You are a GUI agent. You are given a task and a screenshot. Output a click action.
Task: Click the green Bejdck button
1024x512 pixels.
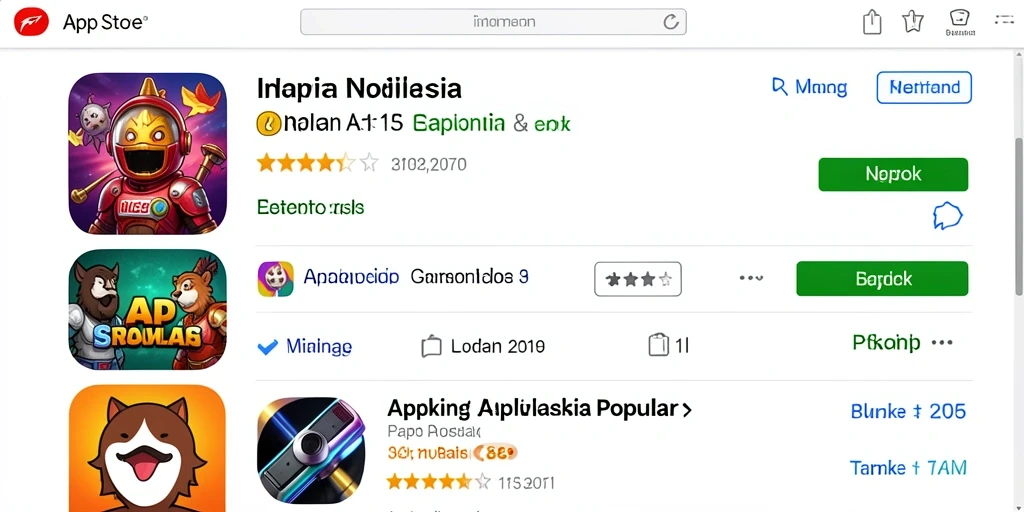(x=882, y=279)
